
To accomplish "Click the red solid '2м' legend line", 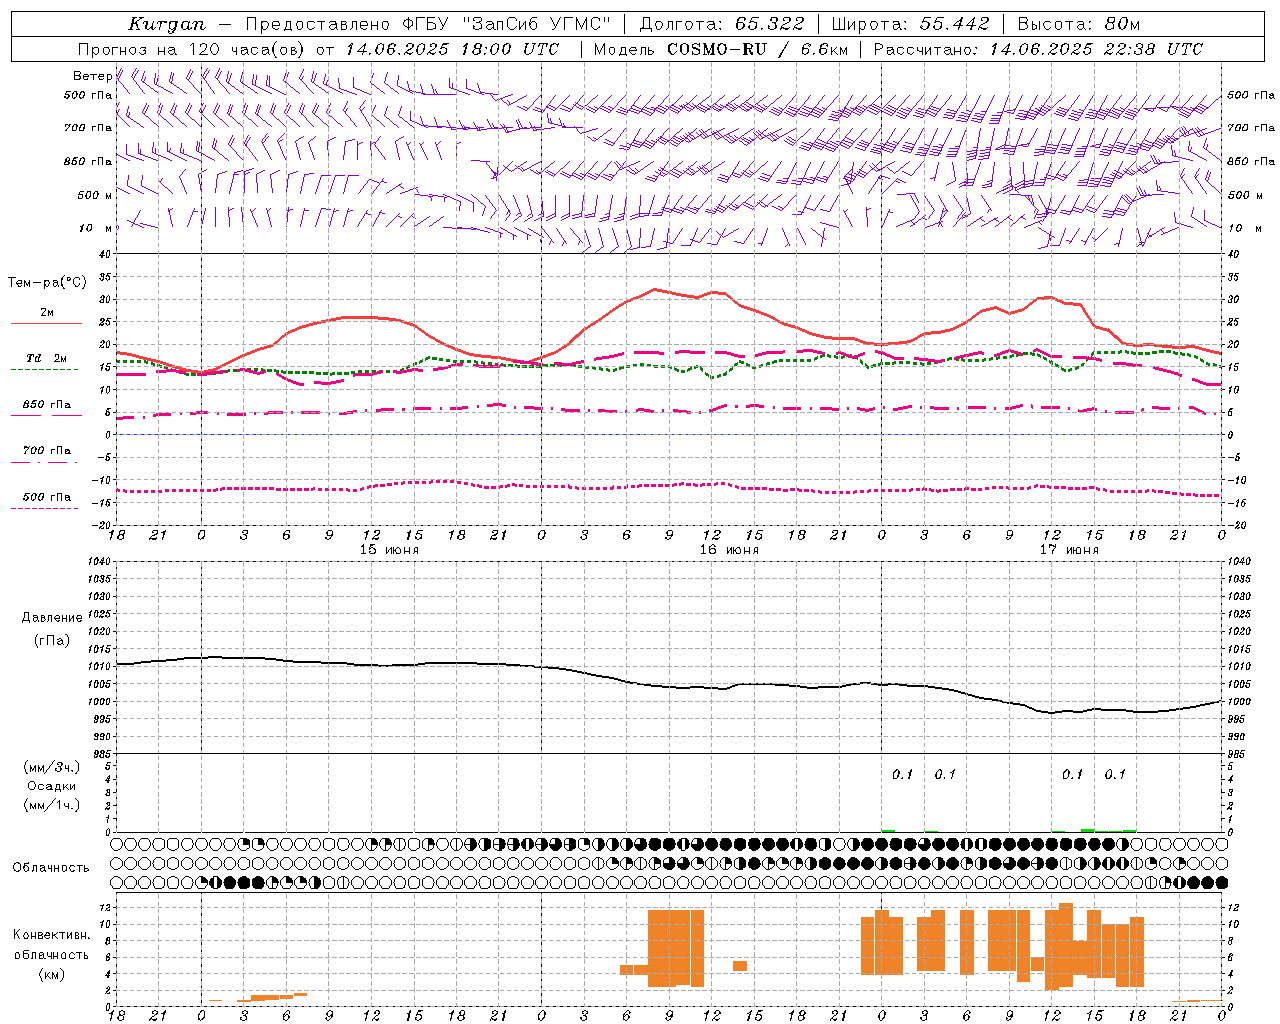I will click(x=46, y=323).
